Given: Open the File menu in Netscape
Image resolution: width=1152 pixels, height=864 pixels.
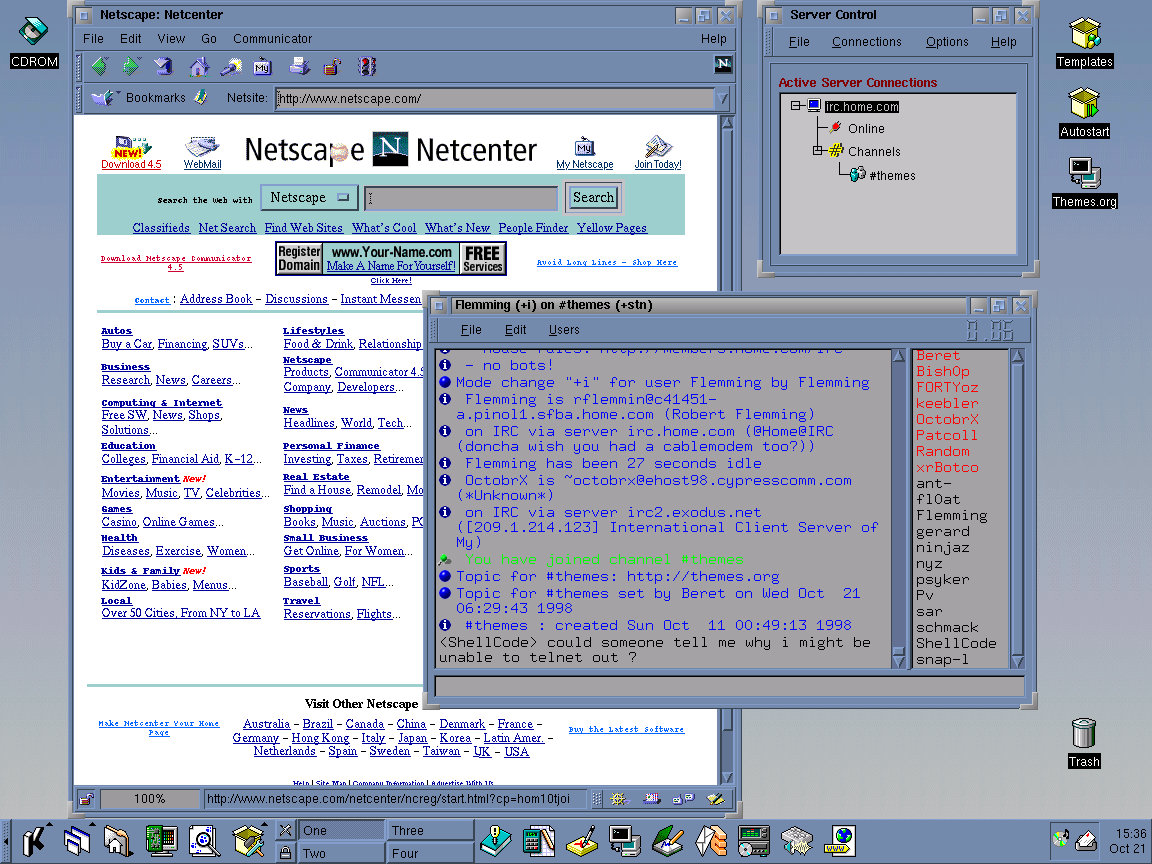Looking at the screenshot, I should [93, 38].
